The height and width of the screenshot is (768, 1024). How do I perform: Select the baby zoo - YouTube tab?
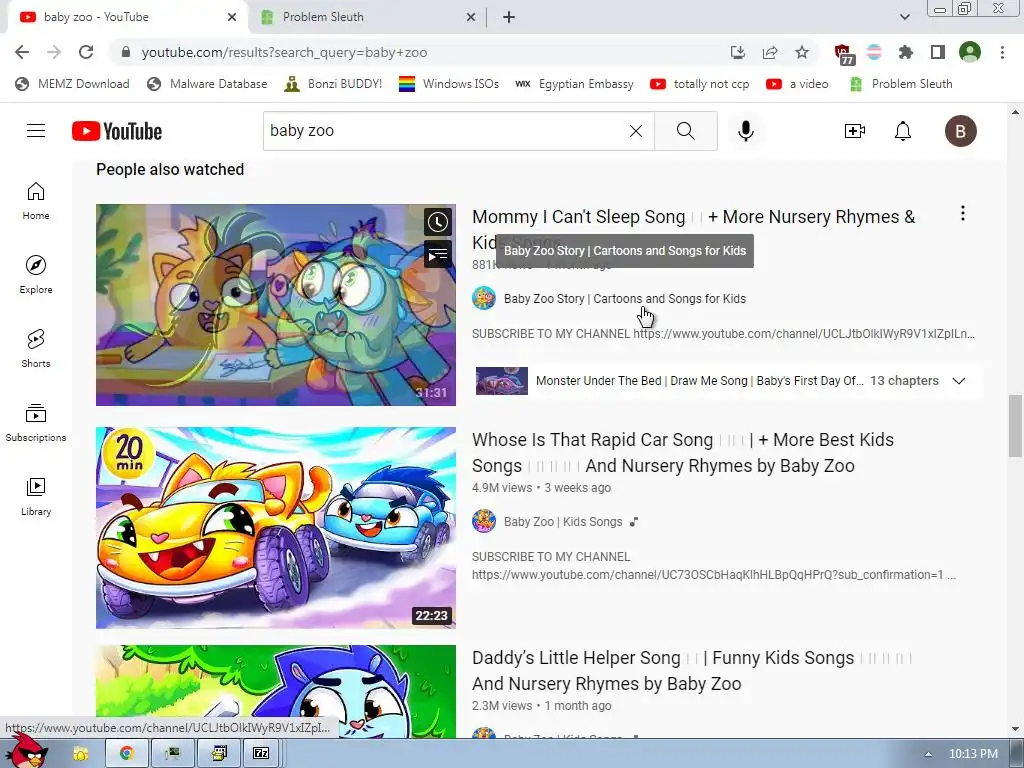[x=127, y=17]
